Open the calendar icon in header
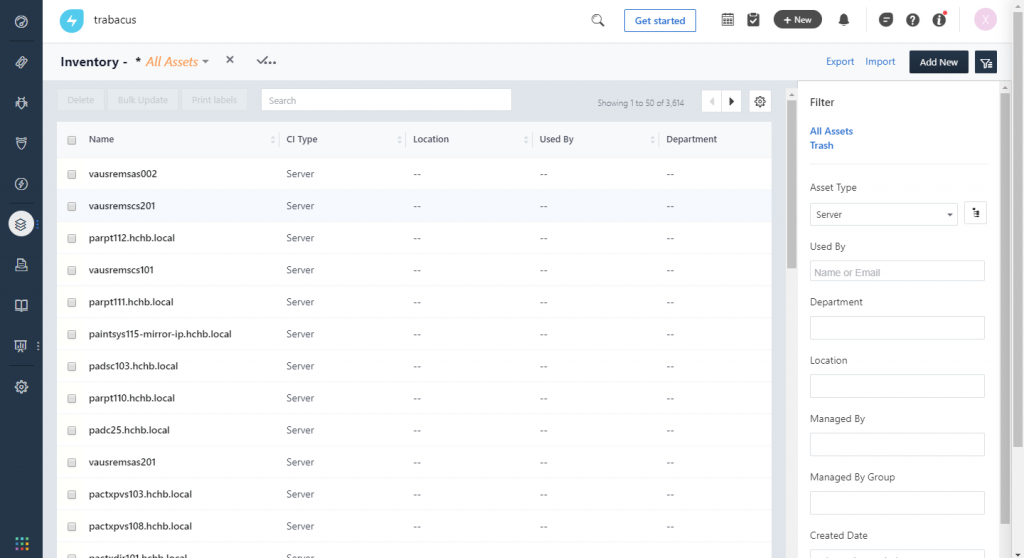The height and width of the screenshot is (558, 1024). [728, 20]
